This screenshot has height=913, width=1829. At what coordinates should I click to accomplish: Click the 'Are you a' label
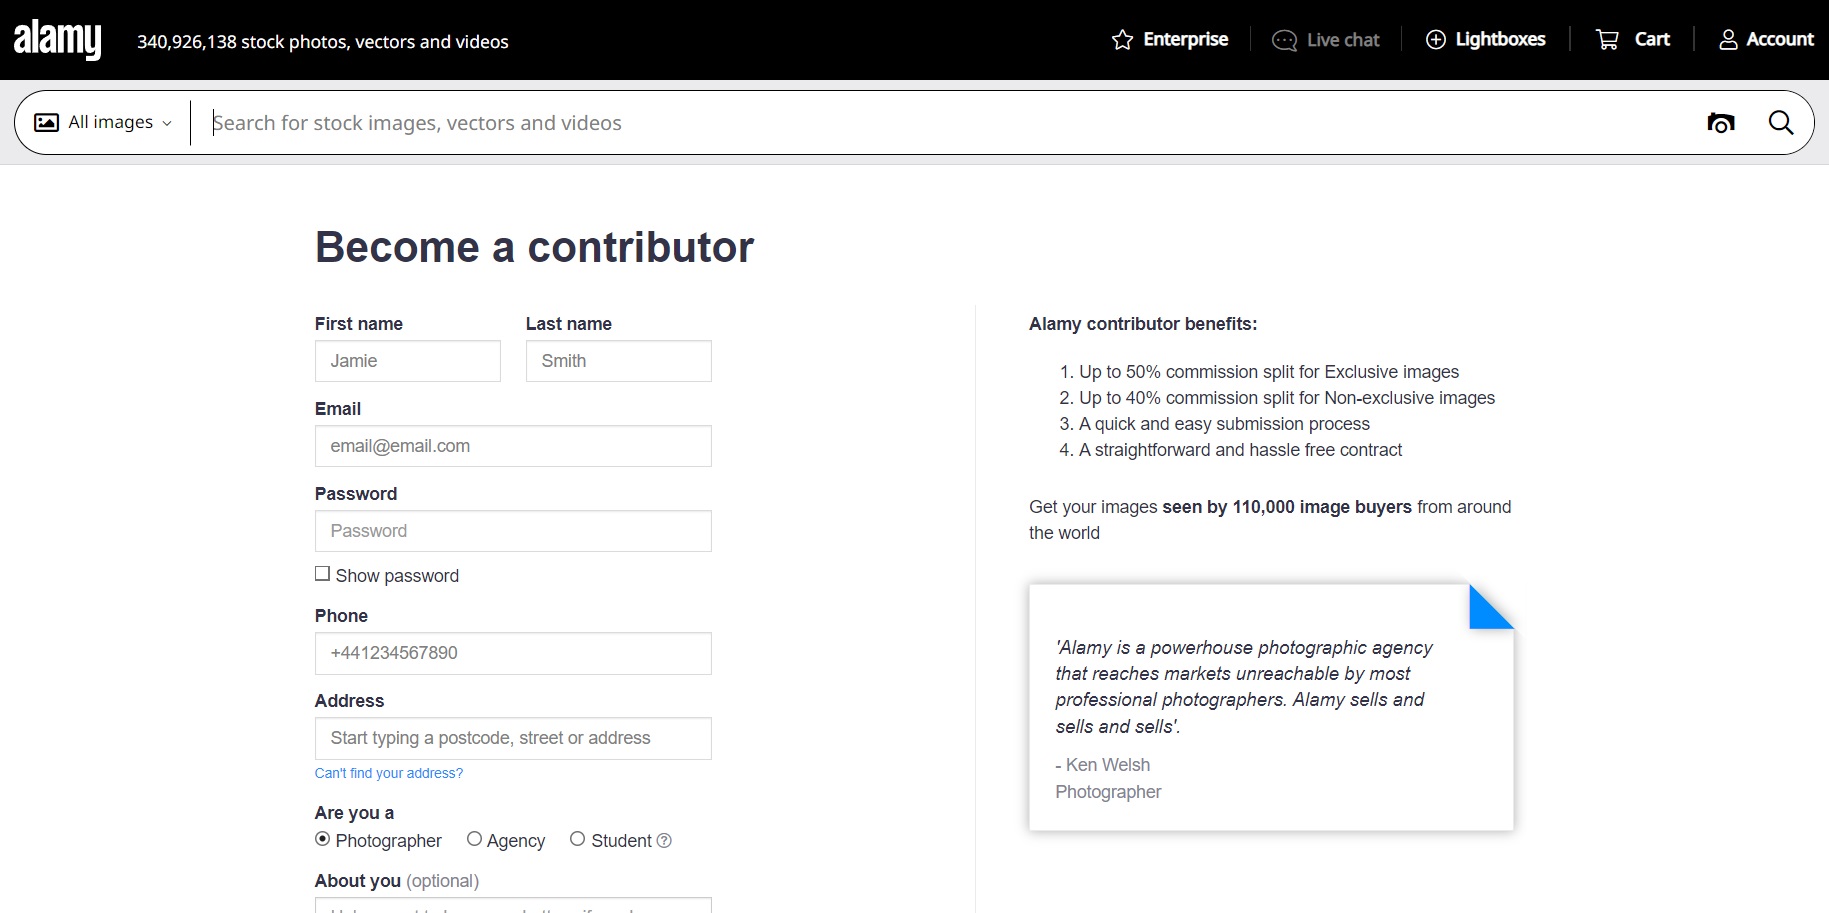pyautogui.click(x=354, y=813)
